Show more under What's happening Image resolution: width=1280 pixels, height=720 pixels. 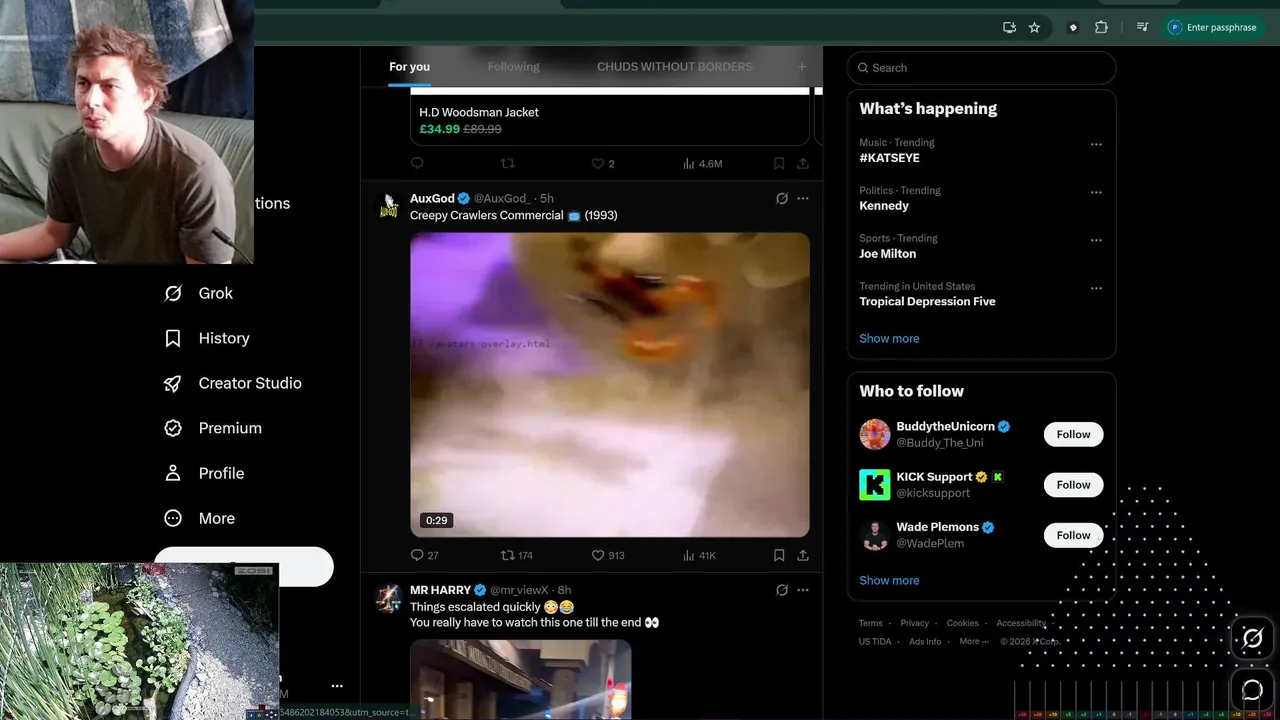[x=889, y=338]
